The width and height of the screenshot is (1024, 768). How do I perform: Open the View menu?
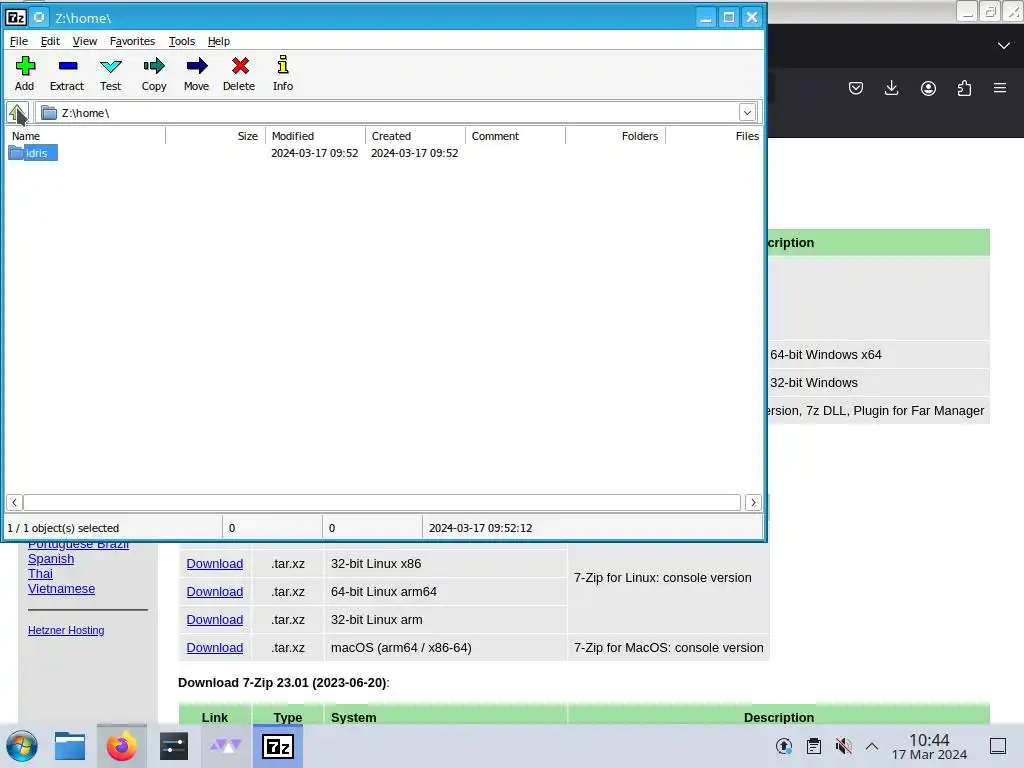point(85,41)
